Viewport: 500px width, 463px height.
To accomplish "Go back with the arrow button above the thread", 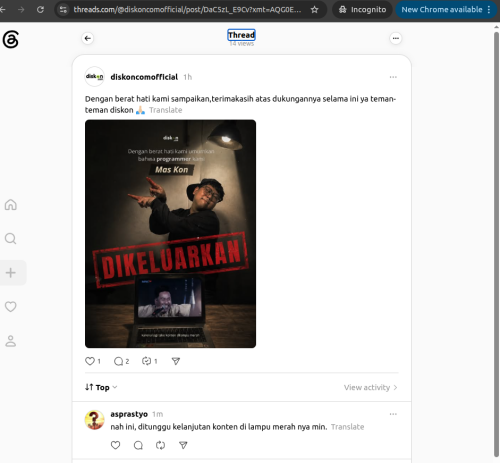I will (88, 38).
